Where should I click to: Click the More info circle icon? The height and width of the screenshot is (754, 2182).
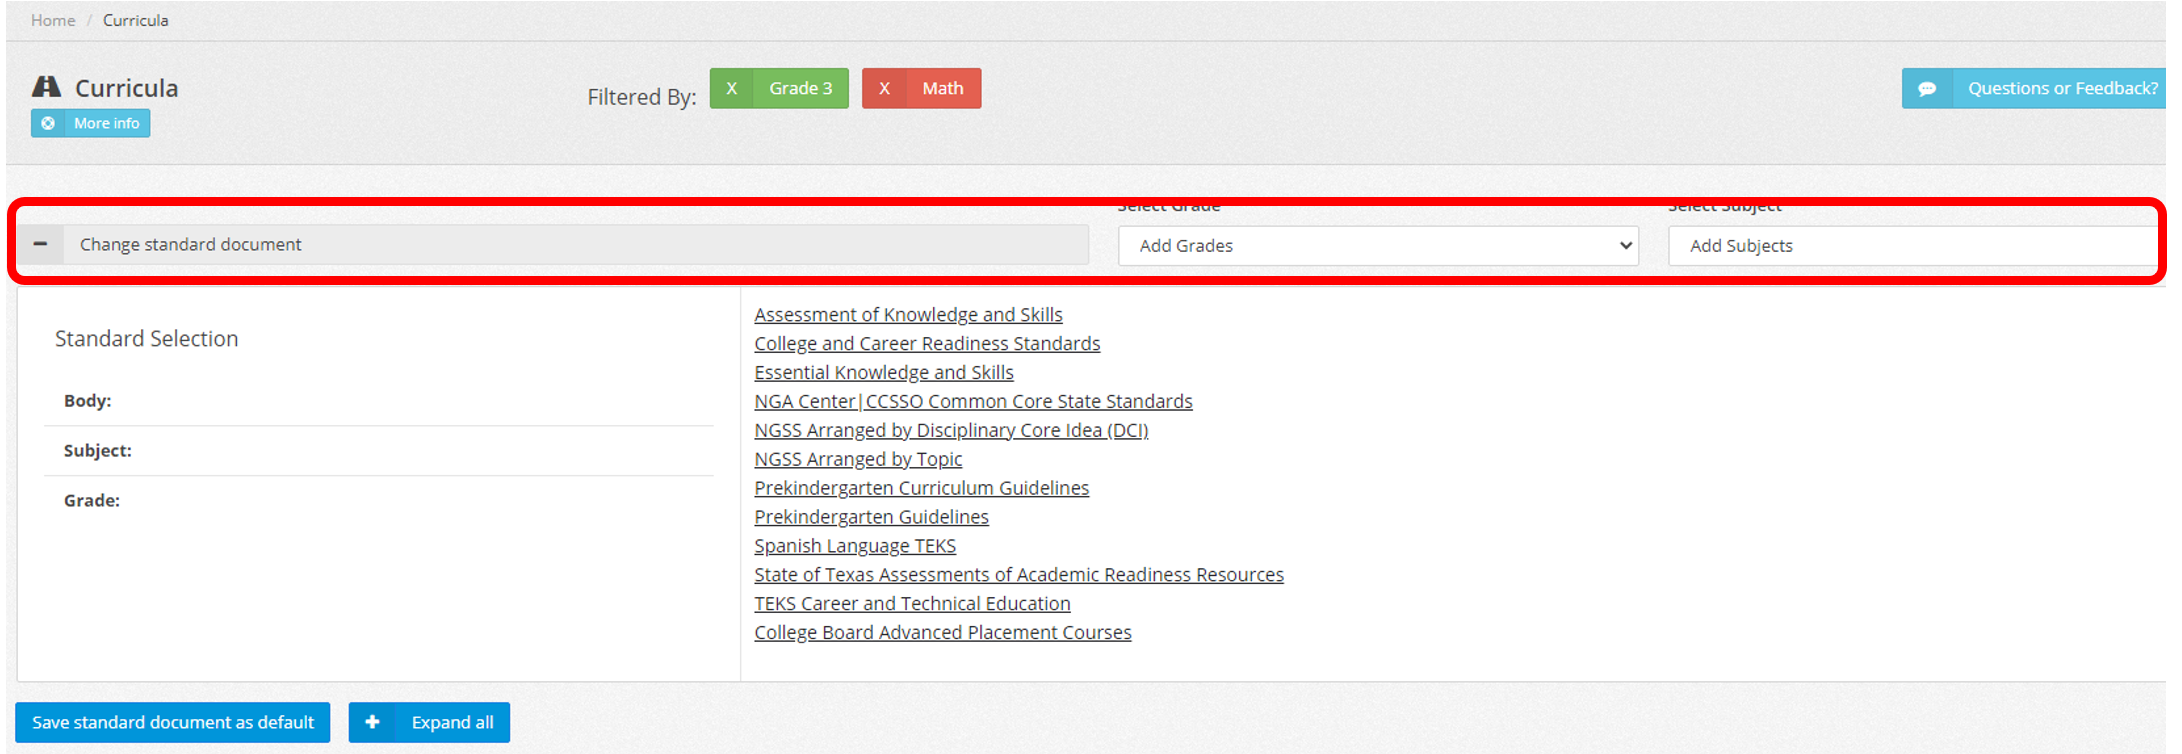pyautogui.click(x=48, y=123)
